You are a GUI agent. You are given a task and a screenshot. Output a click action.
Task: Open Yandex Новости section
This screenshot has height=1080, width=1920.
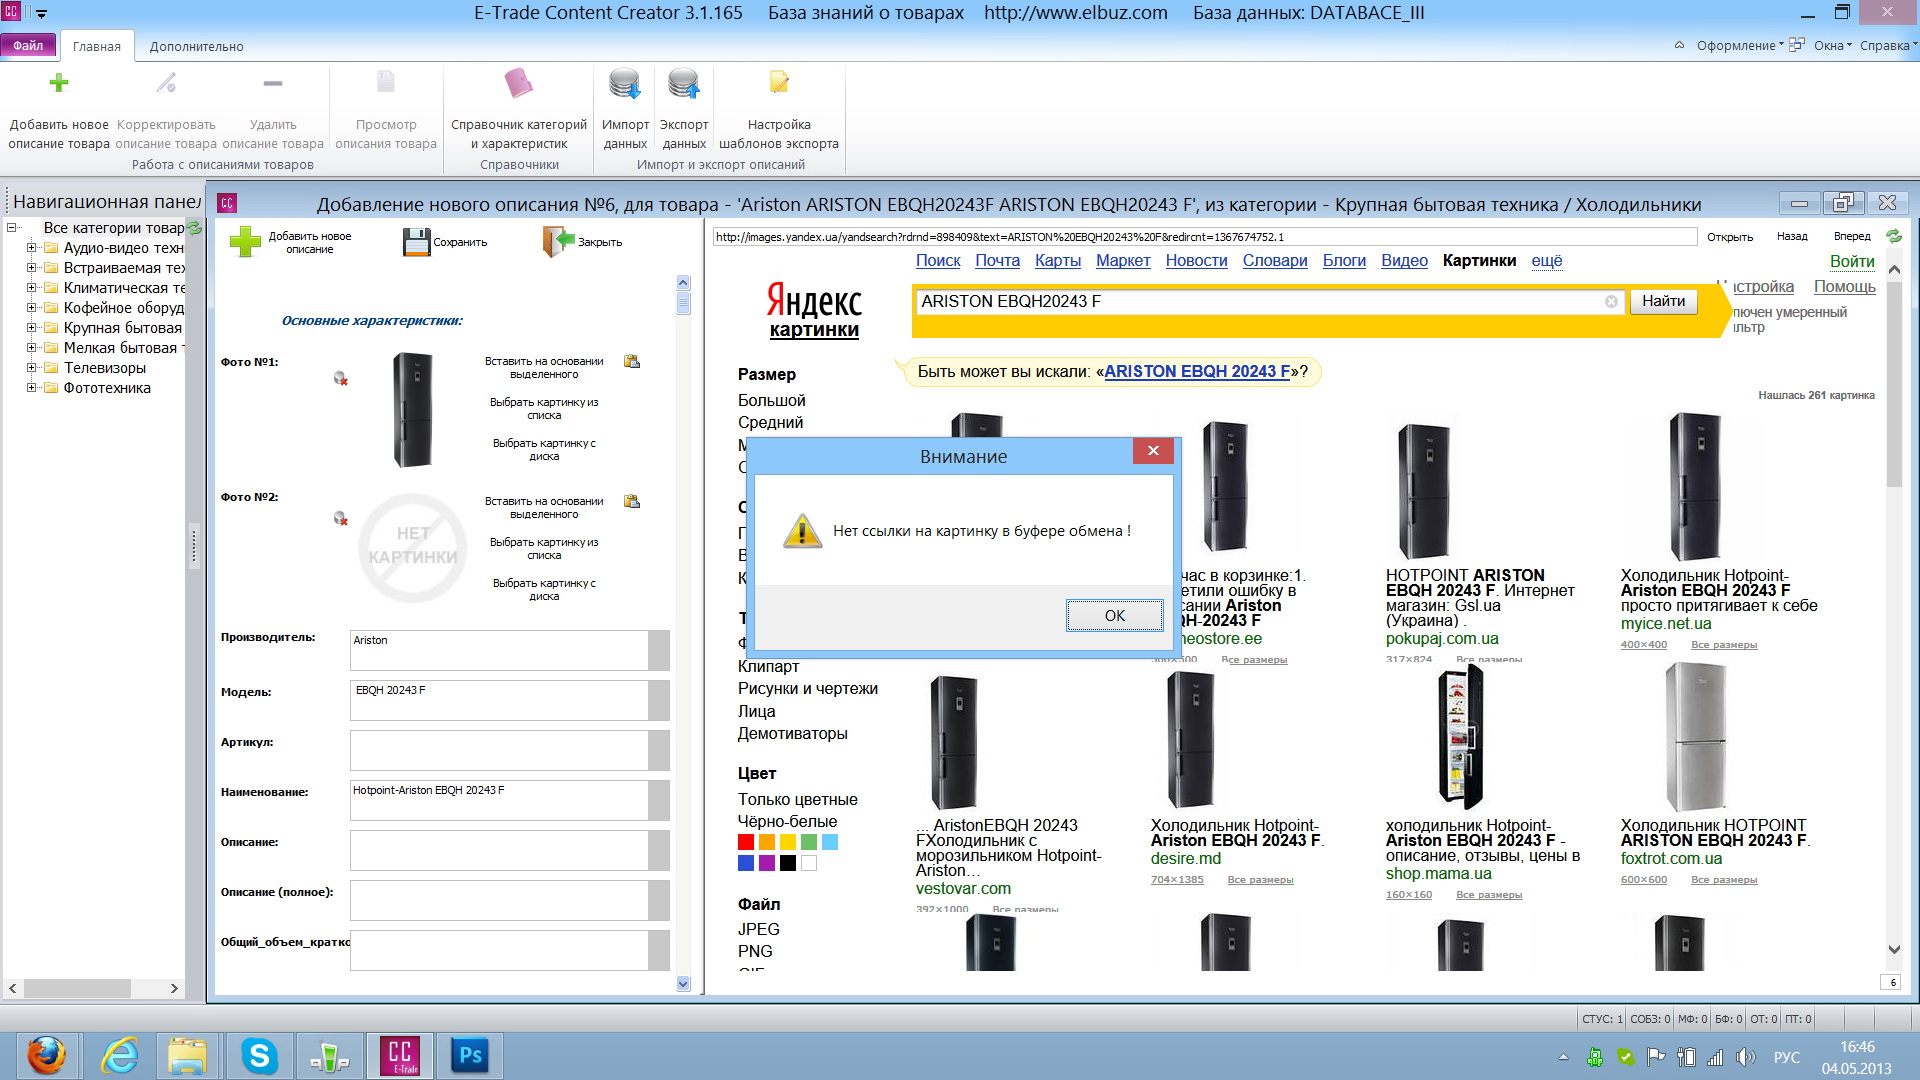[x=1196, y=261]
